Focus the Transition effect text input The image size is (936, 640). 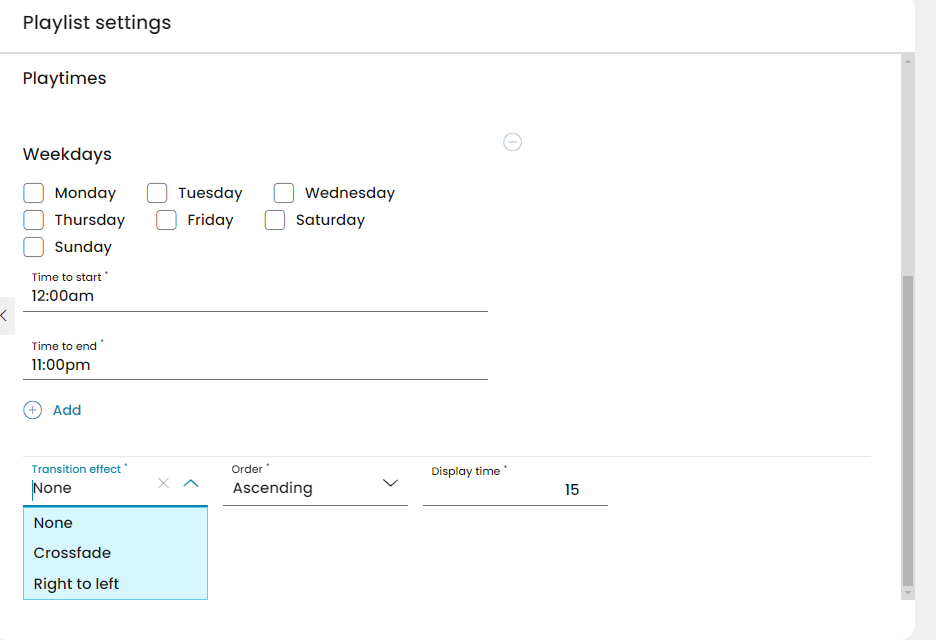[93, 488]
